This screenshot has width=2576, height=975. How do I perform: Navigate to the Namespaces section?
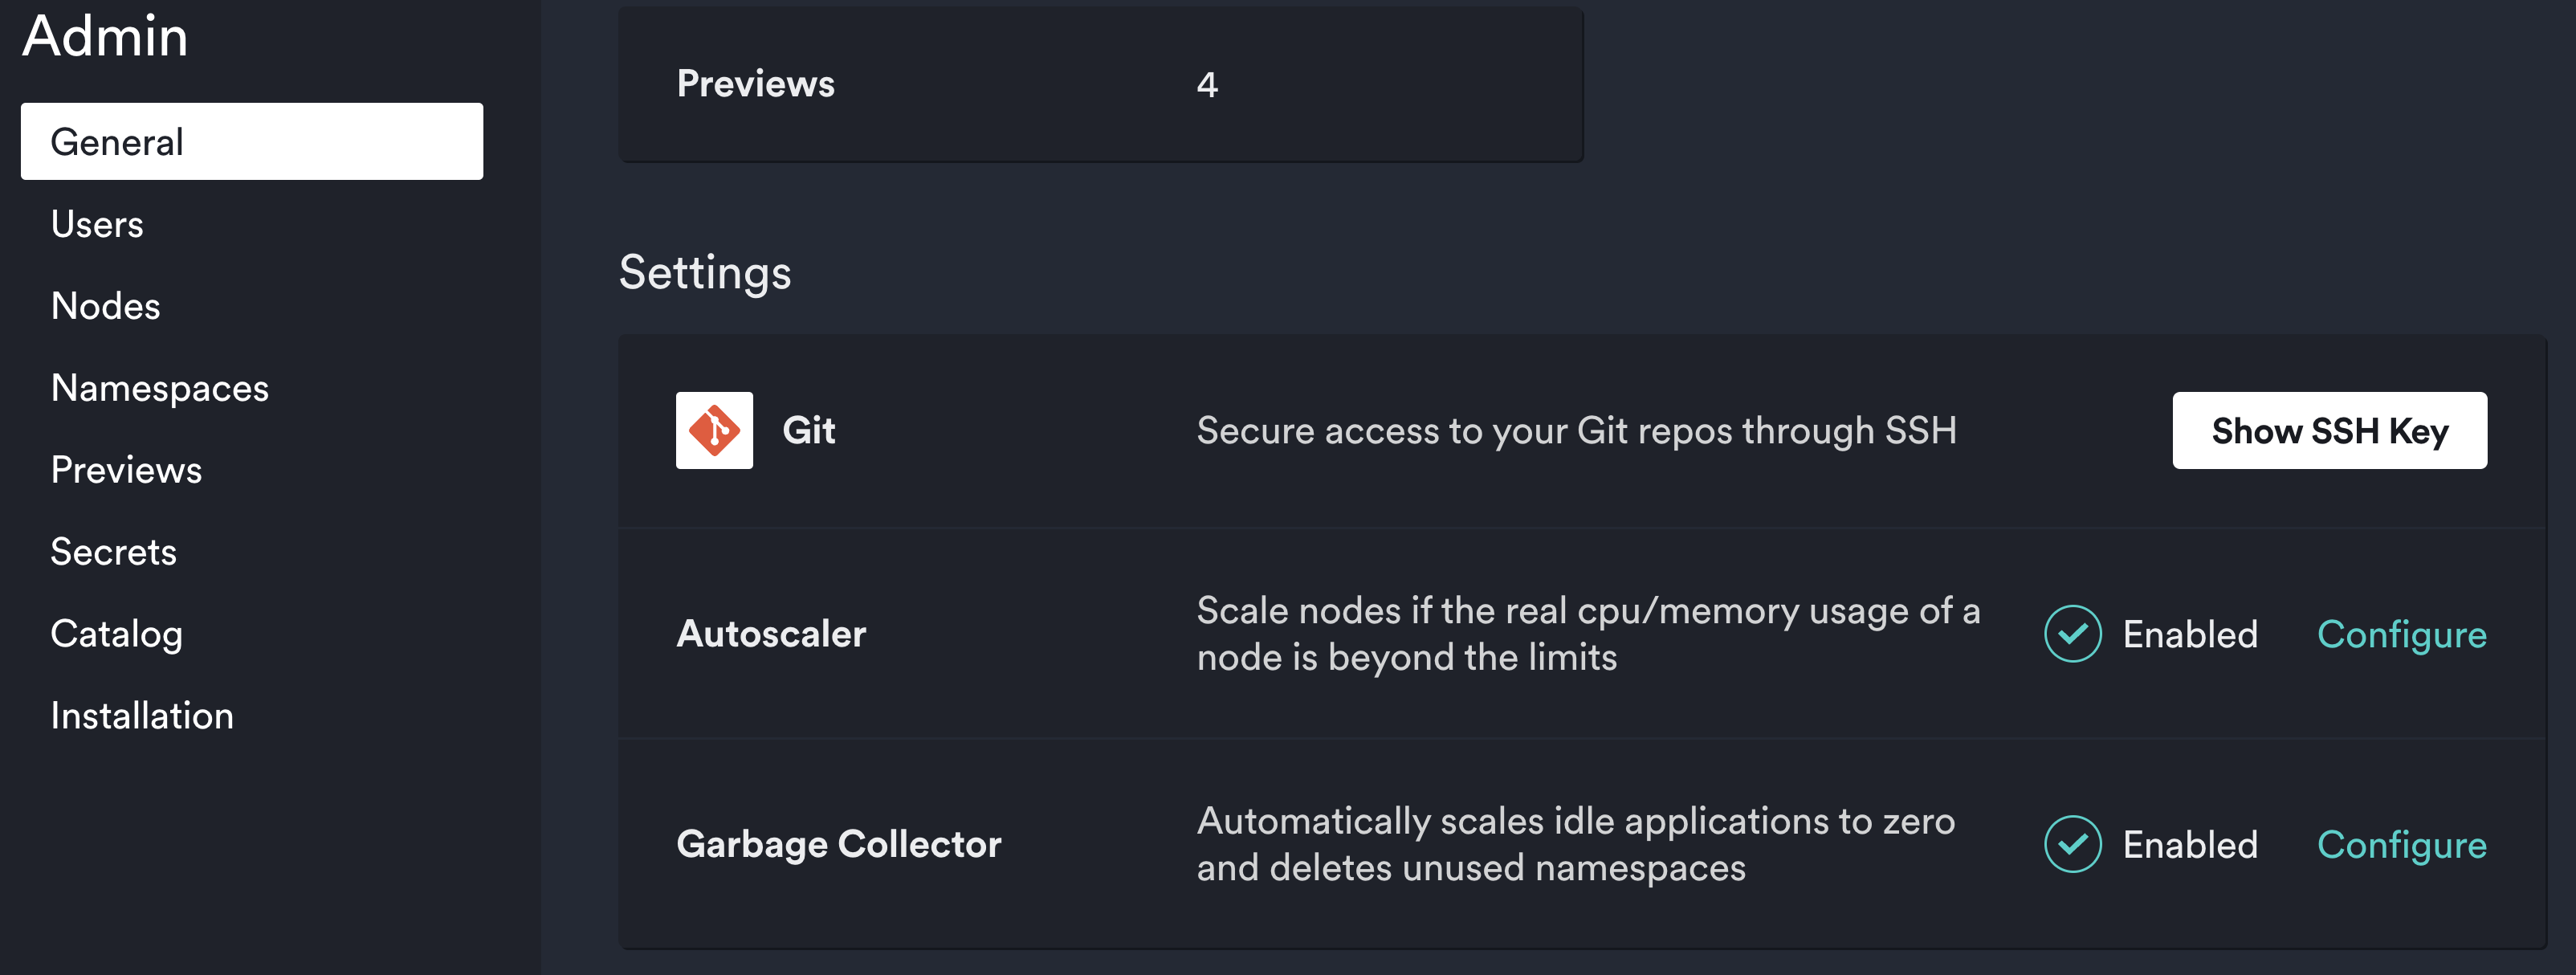(x=159, y=386)
